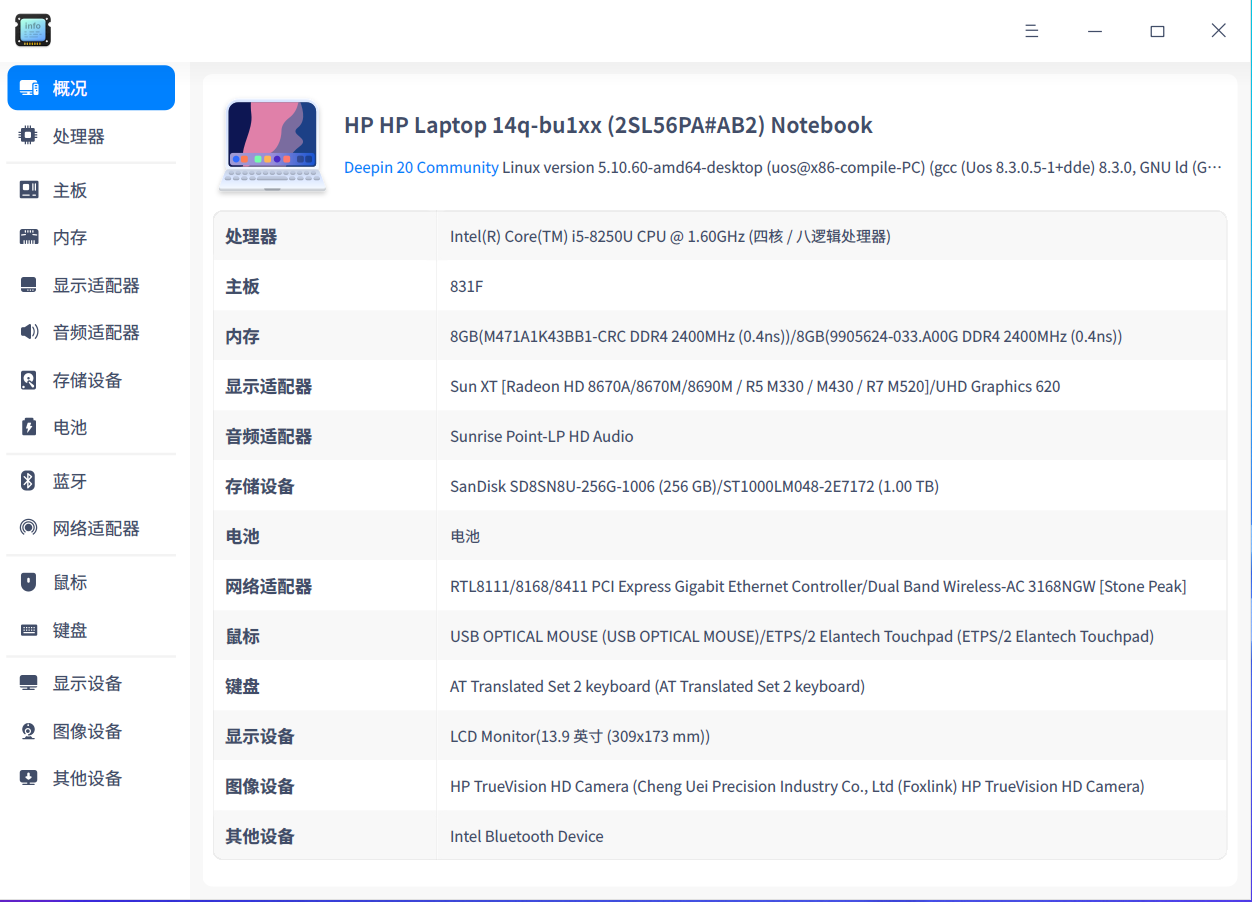Click the laptop illustration thumbnail

273,145
